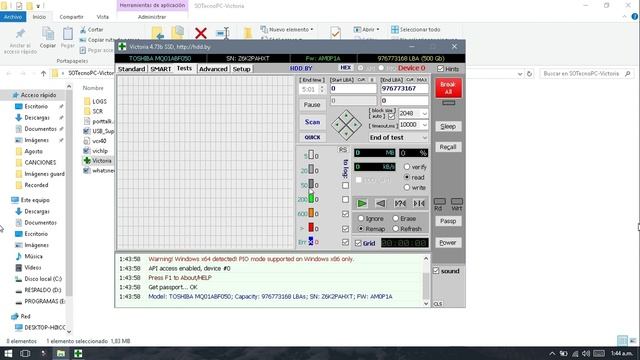Click inside the Start LBA field
This screenshot has width=640, height=360.
pyautogui.click(x=353, y=89)
